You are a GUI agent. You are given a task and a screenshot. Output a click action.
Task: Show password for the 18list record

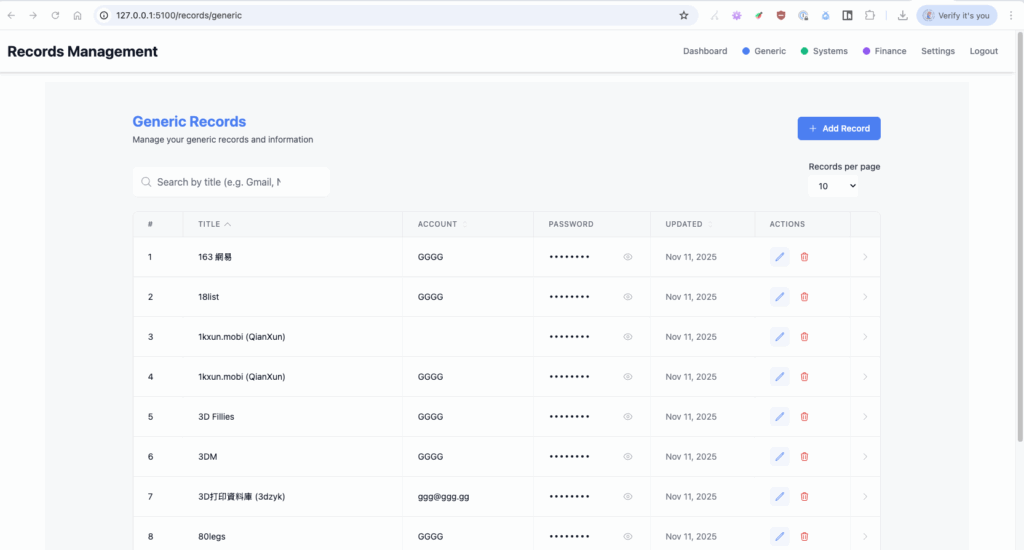[x=628, y=297]
